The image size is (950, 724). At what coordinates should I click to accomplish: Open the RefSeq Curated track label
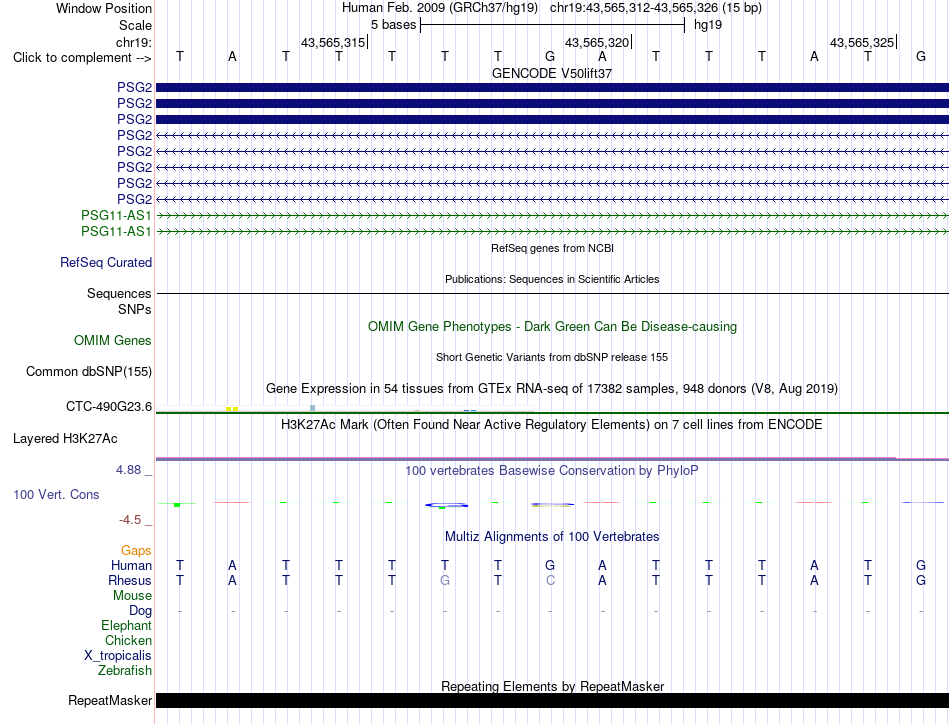[106, 262]
